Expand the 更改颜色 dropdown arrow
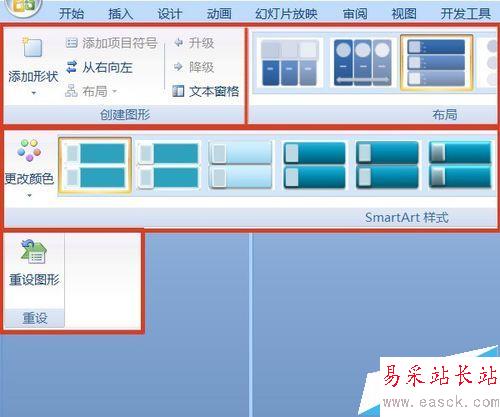The width and height of the screenshot is (500, 417). tap(29, 195)
